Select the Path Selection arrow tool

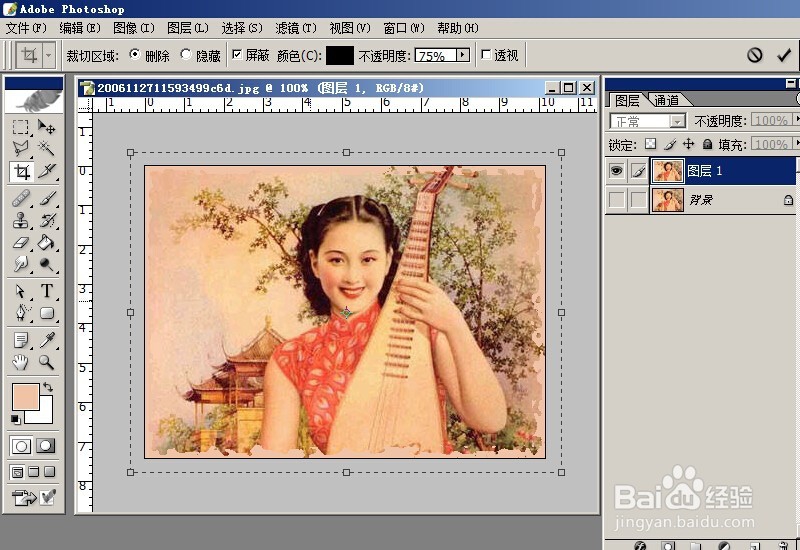pyautogui.click(x=20, y=291)
